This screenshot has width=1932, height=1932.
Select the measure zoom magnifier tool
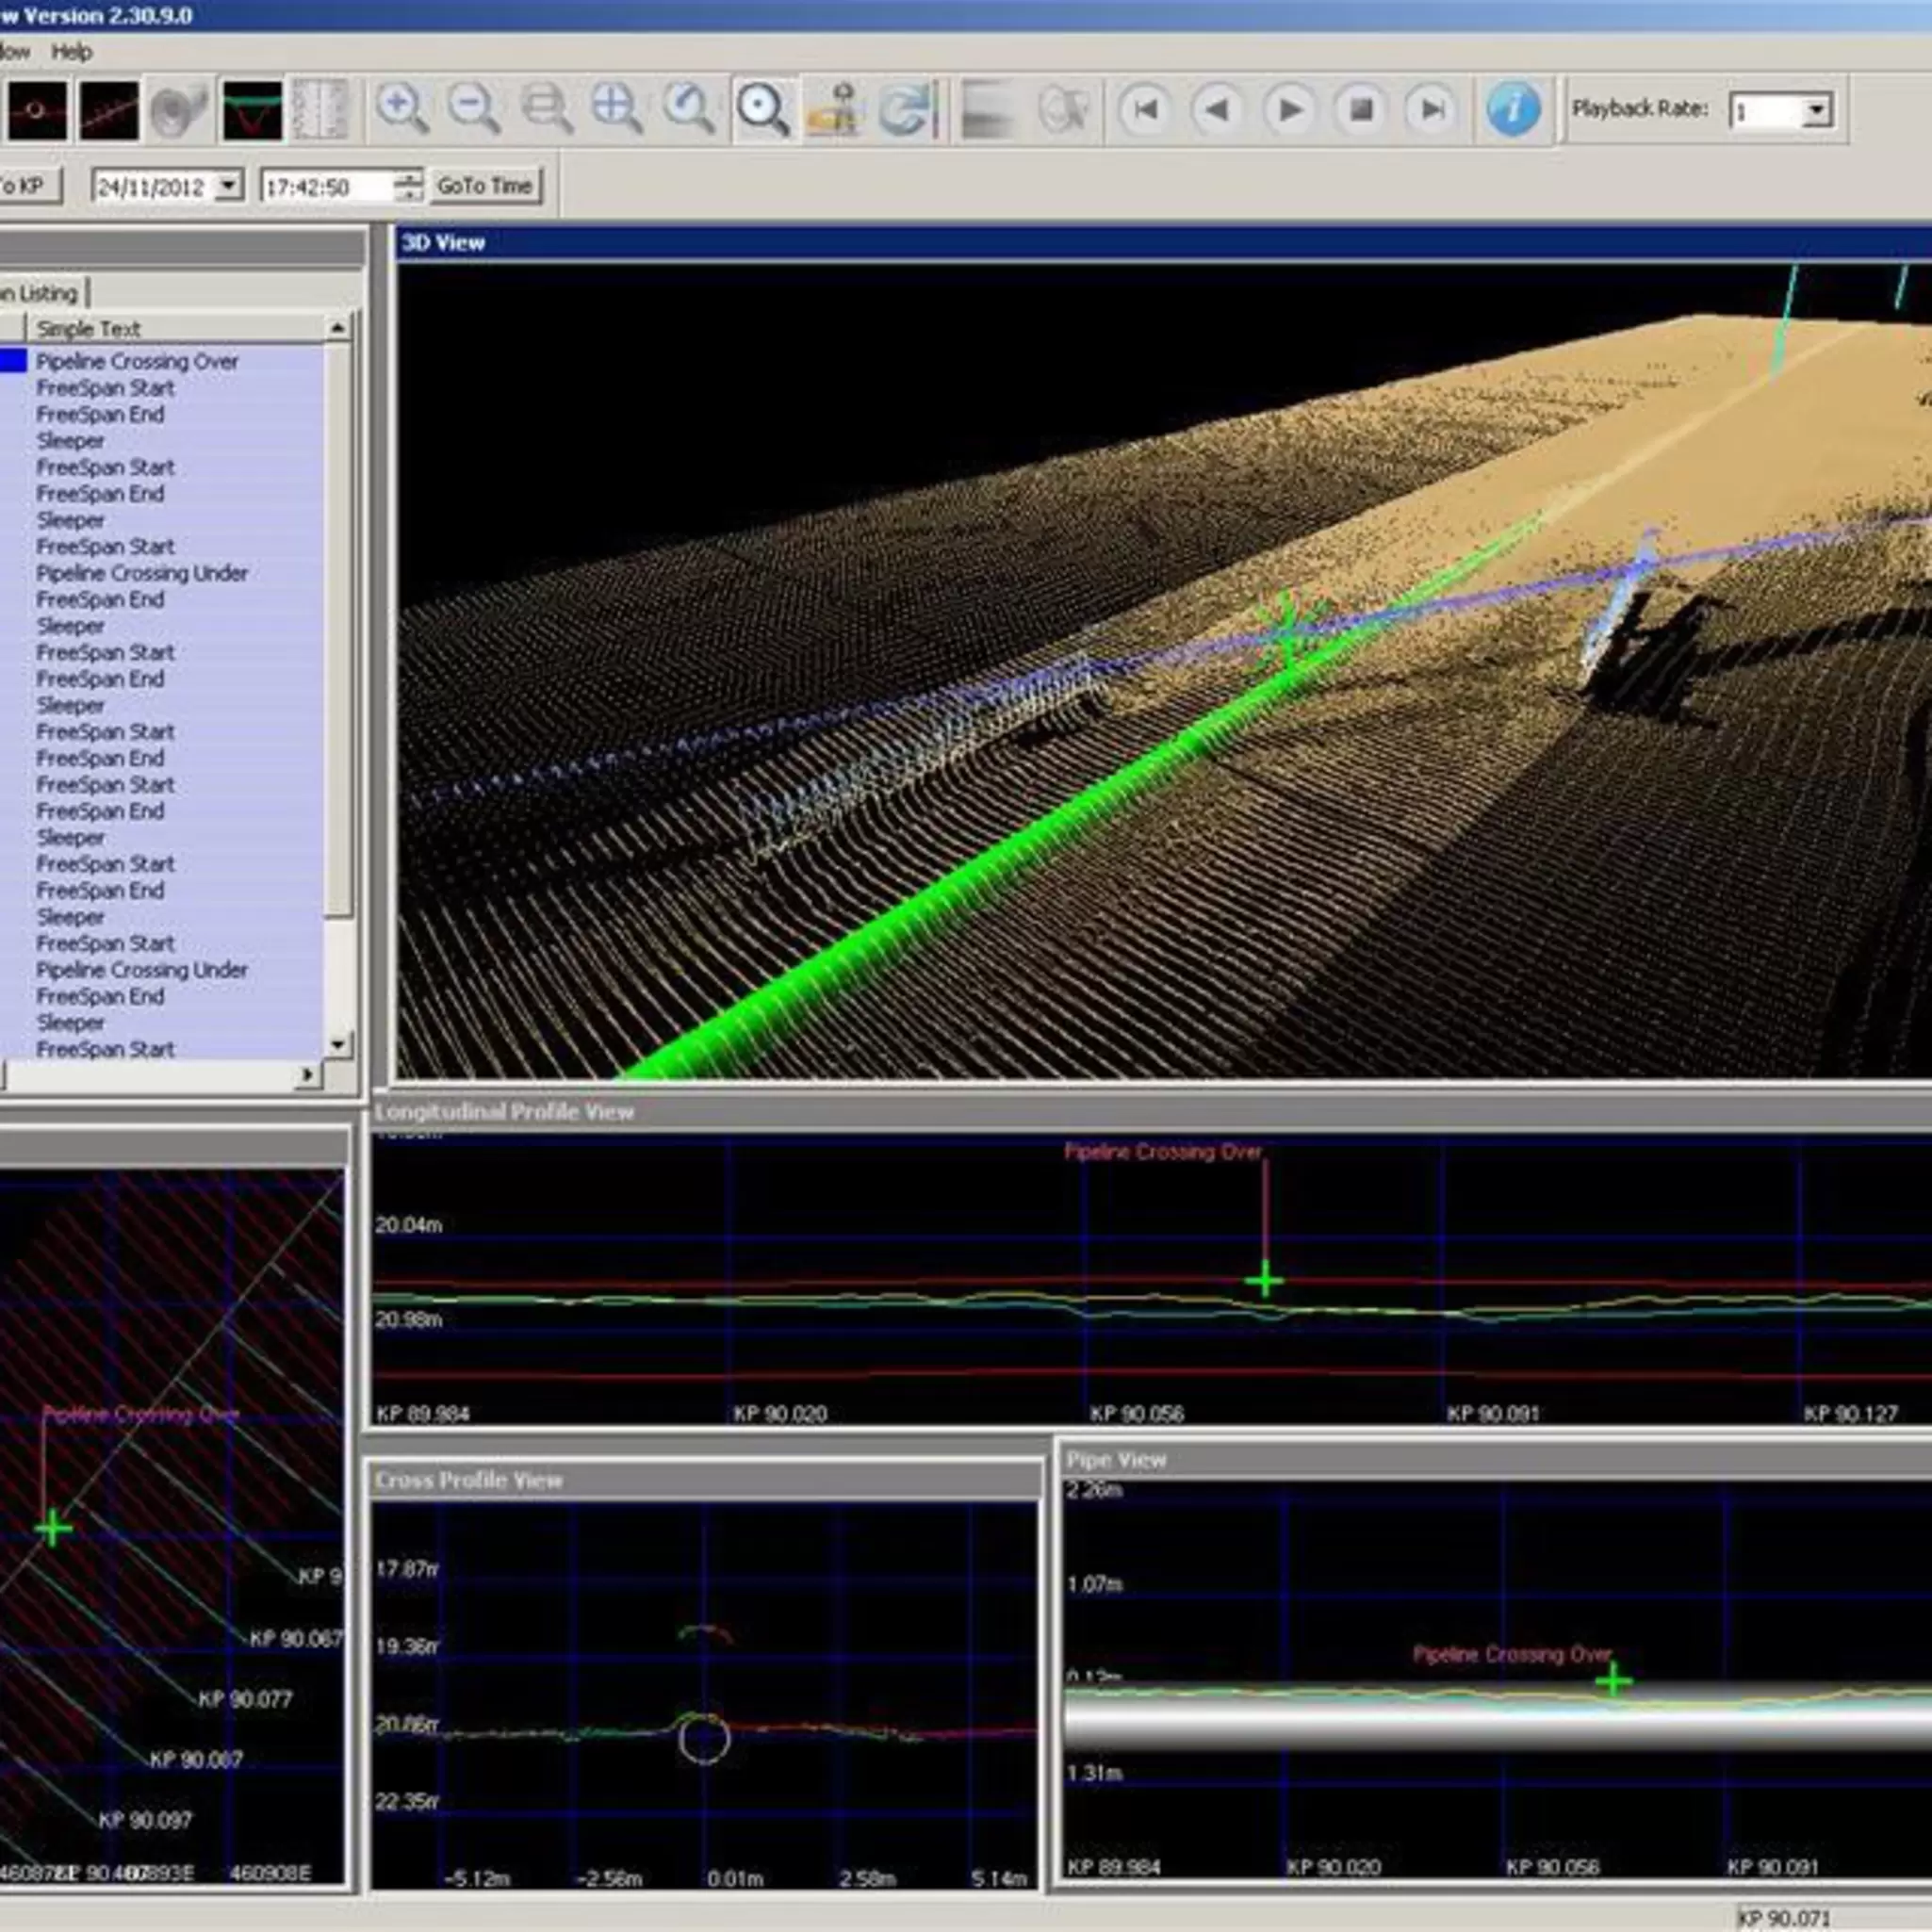click(690, 109)
